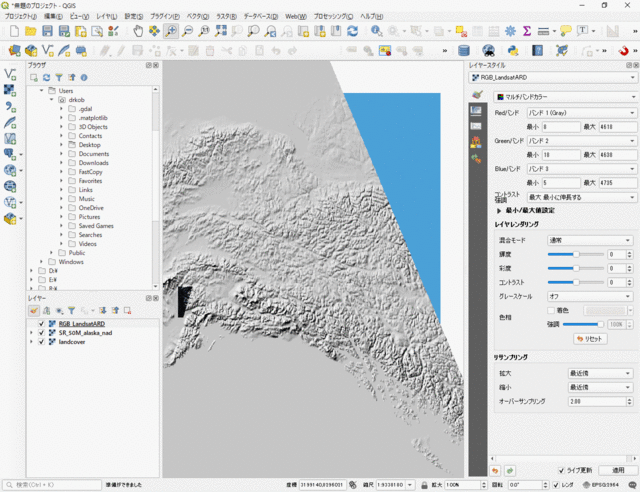The width and height of the screenshot is (640, 492).
Task: Open layer selector RGB_LandsatARD dropdown
Action: pyautogui.click(x=553, y=78)
